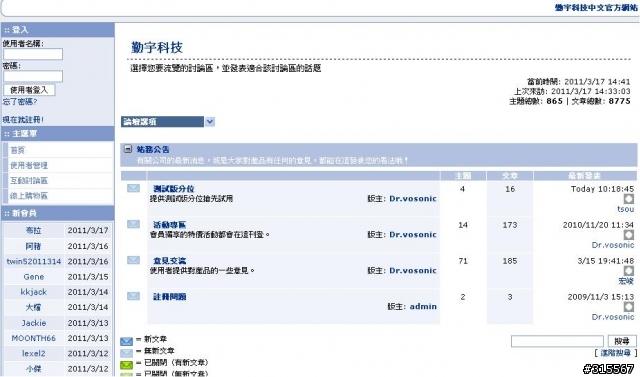The width and height of the screenshot is (640, 377).
Task: Open new member Jackie
Action: [x=33, y=323]
